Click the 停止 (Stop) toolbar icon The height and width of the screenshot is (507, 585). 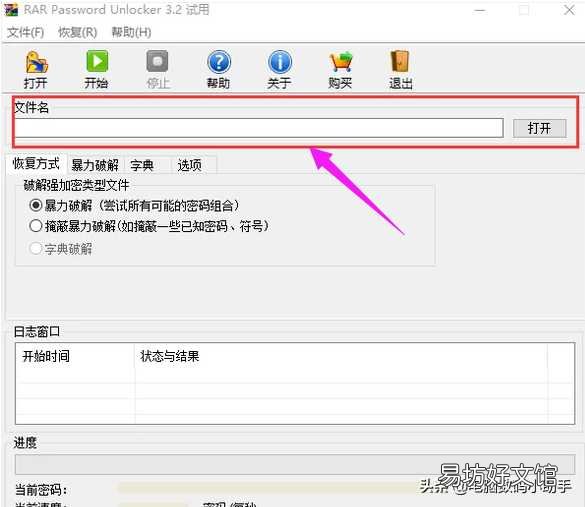[157, 70]
